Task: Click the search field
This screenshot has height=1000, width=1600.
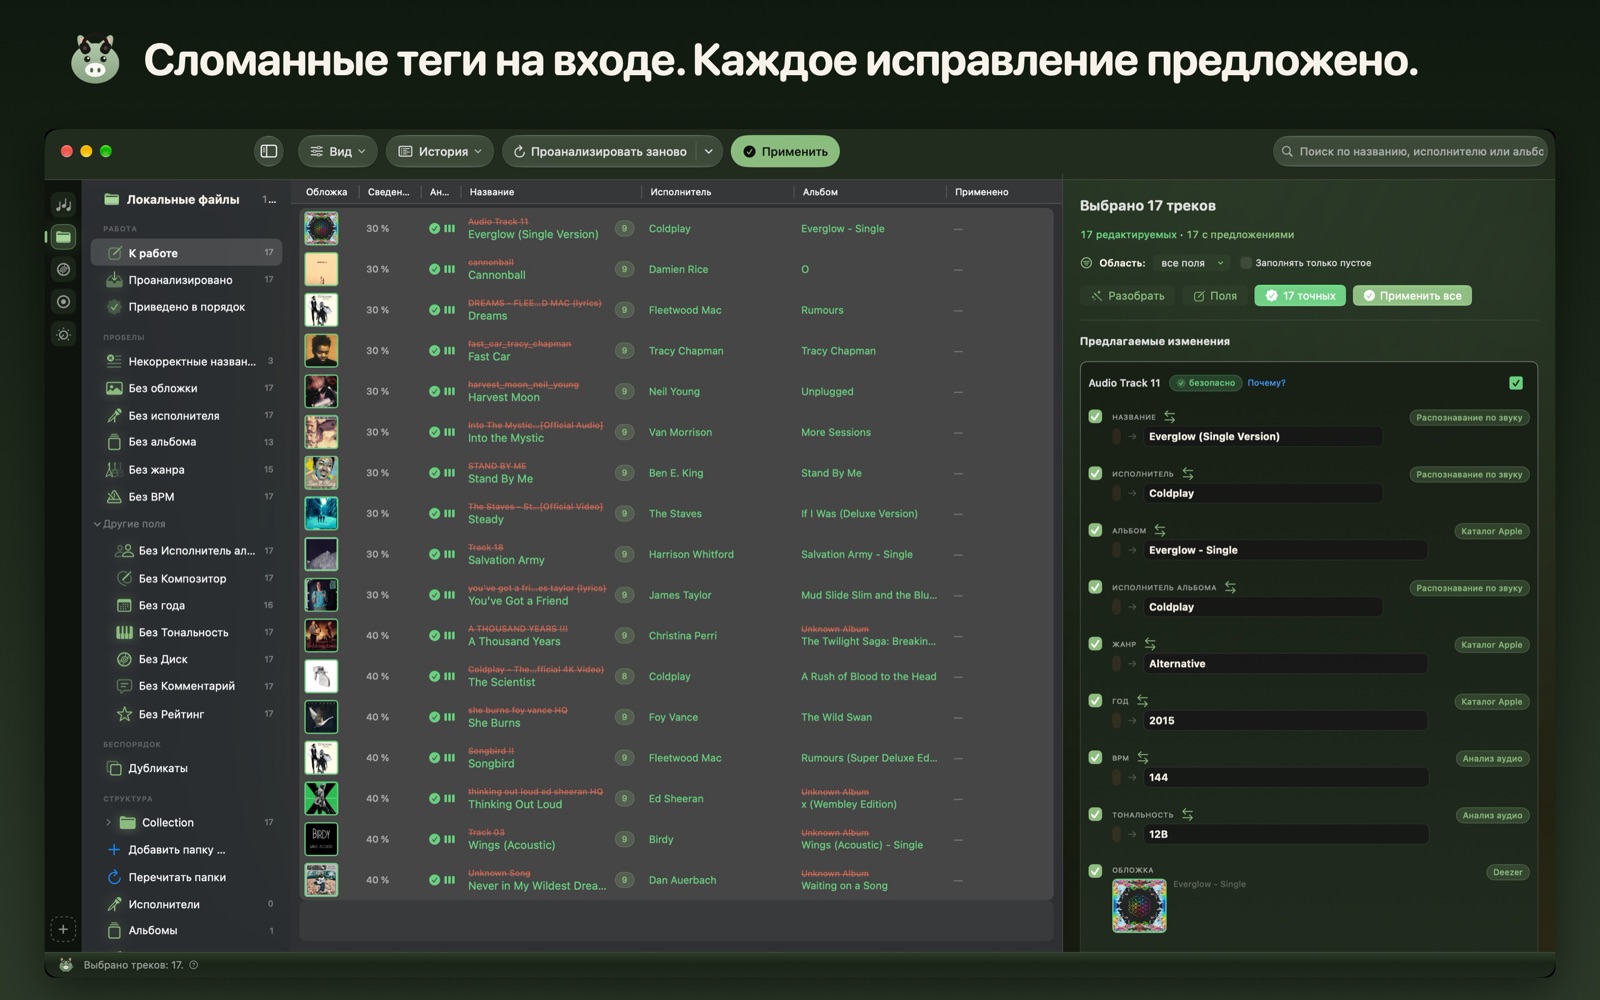Action: coord(1413,151)
